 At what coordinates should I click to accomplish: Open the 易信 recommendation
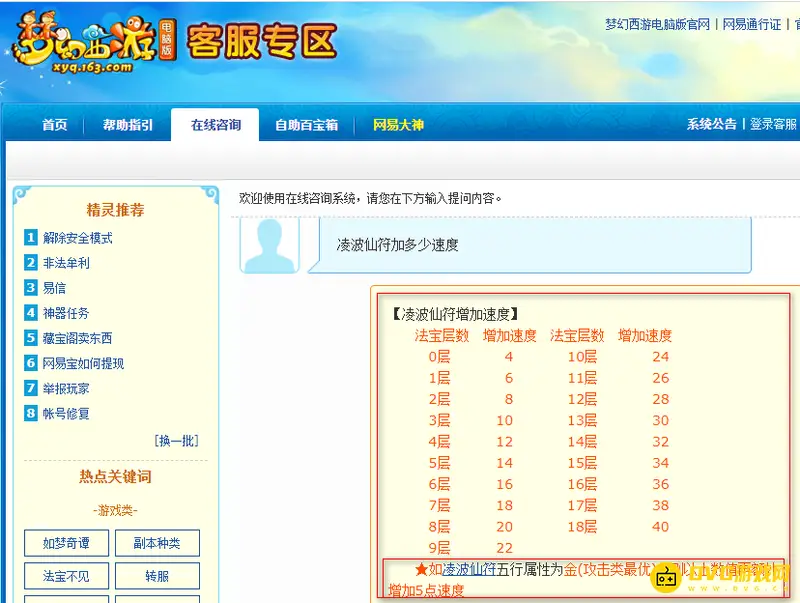pyautogui.click(x=54, y=288)
